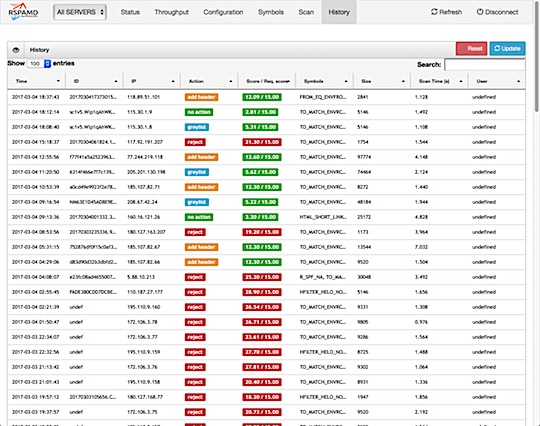The width and height of the screenshot is (540, 426).
Task: Toggle the History panel eye icon
Action: click(16, 50)
